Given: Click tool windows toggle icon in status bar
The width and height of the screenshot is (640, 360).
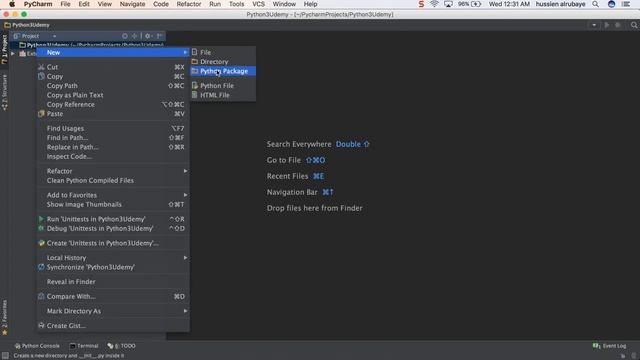Looking at the screenshot, I should pyautogui.click(x=5, y=356).
